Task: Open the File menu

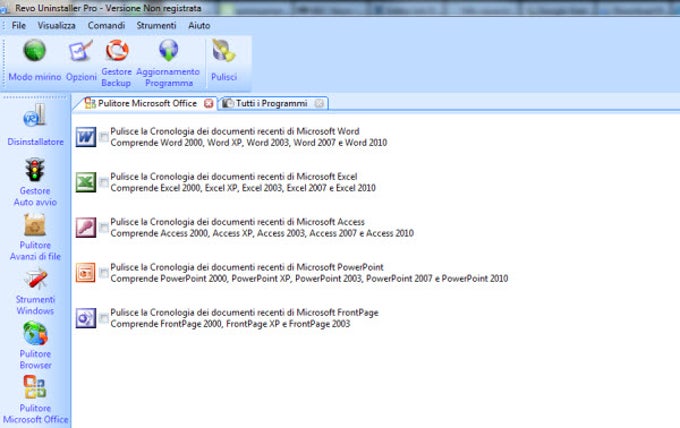Action: pos(19,26)
